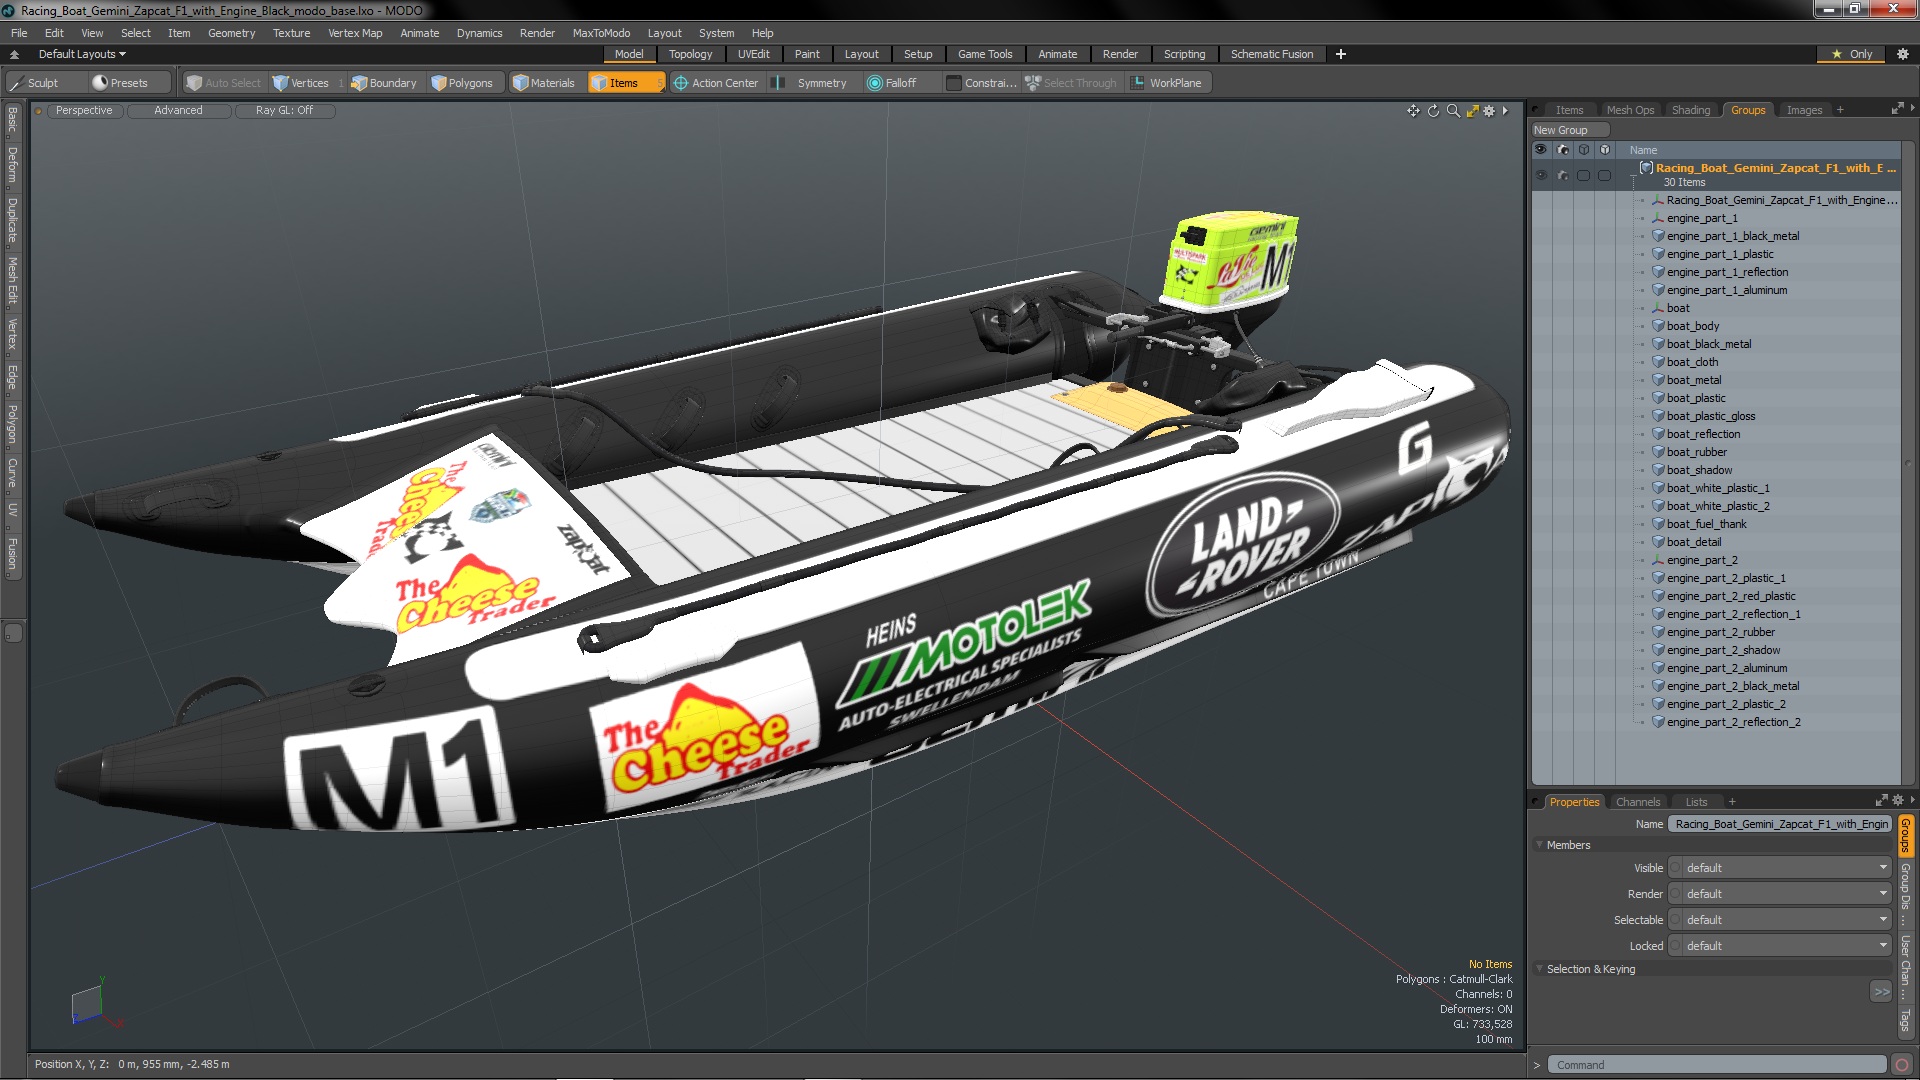The image size is (1920, 1080).
Task: Open Presets browser icon
Action: 100,83
